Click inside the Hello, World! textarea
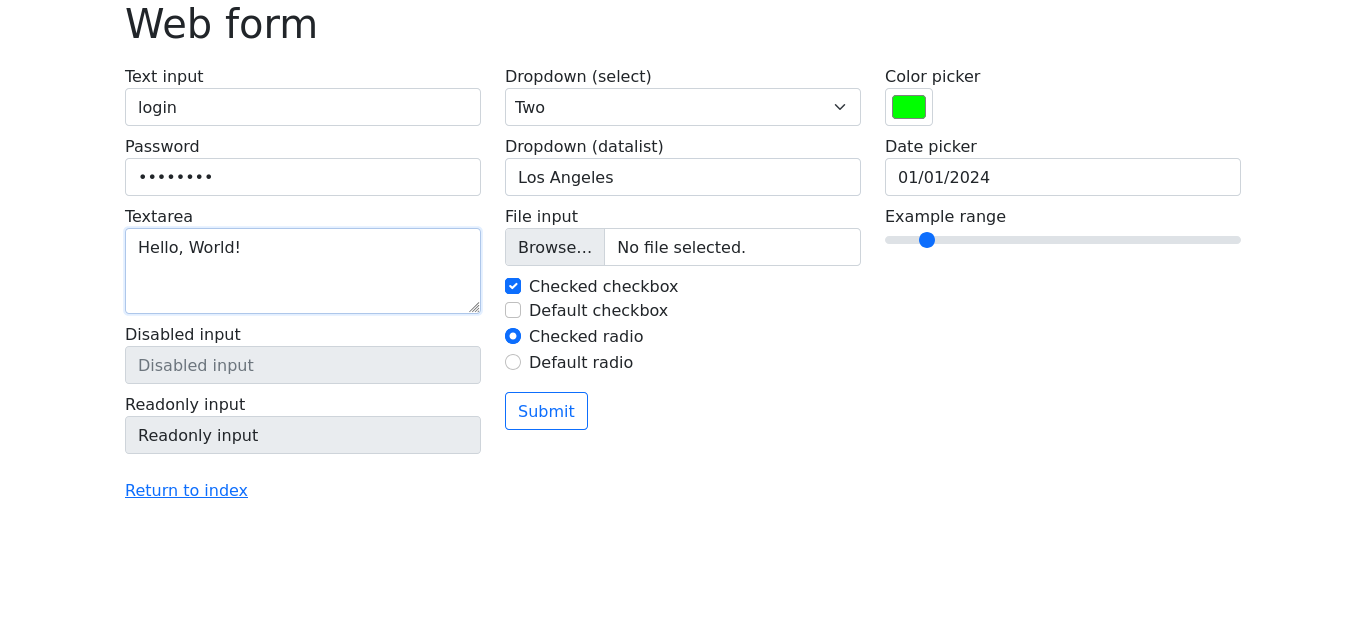The image size is (1366, 634). (303, 271)
